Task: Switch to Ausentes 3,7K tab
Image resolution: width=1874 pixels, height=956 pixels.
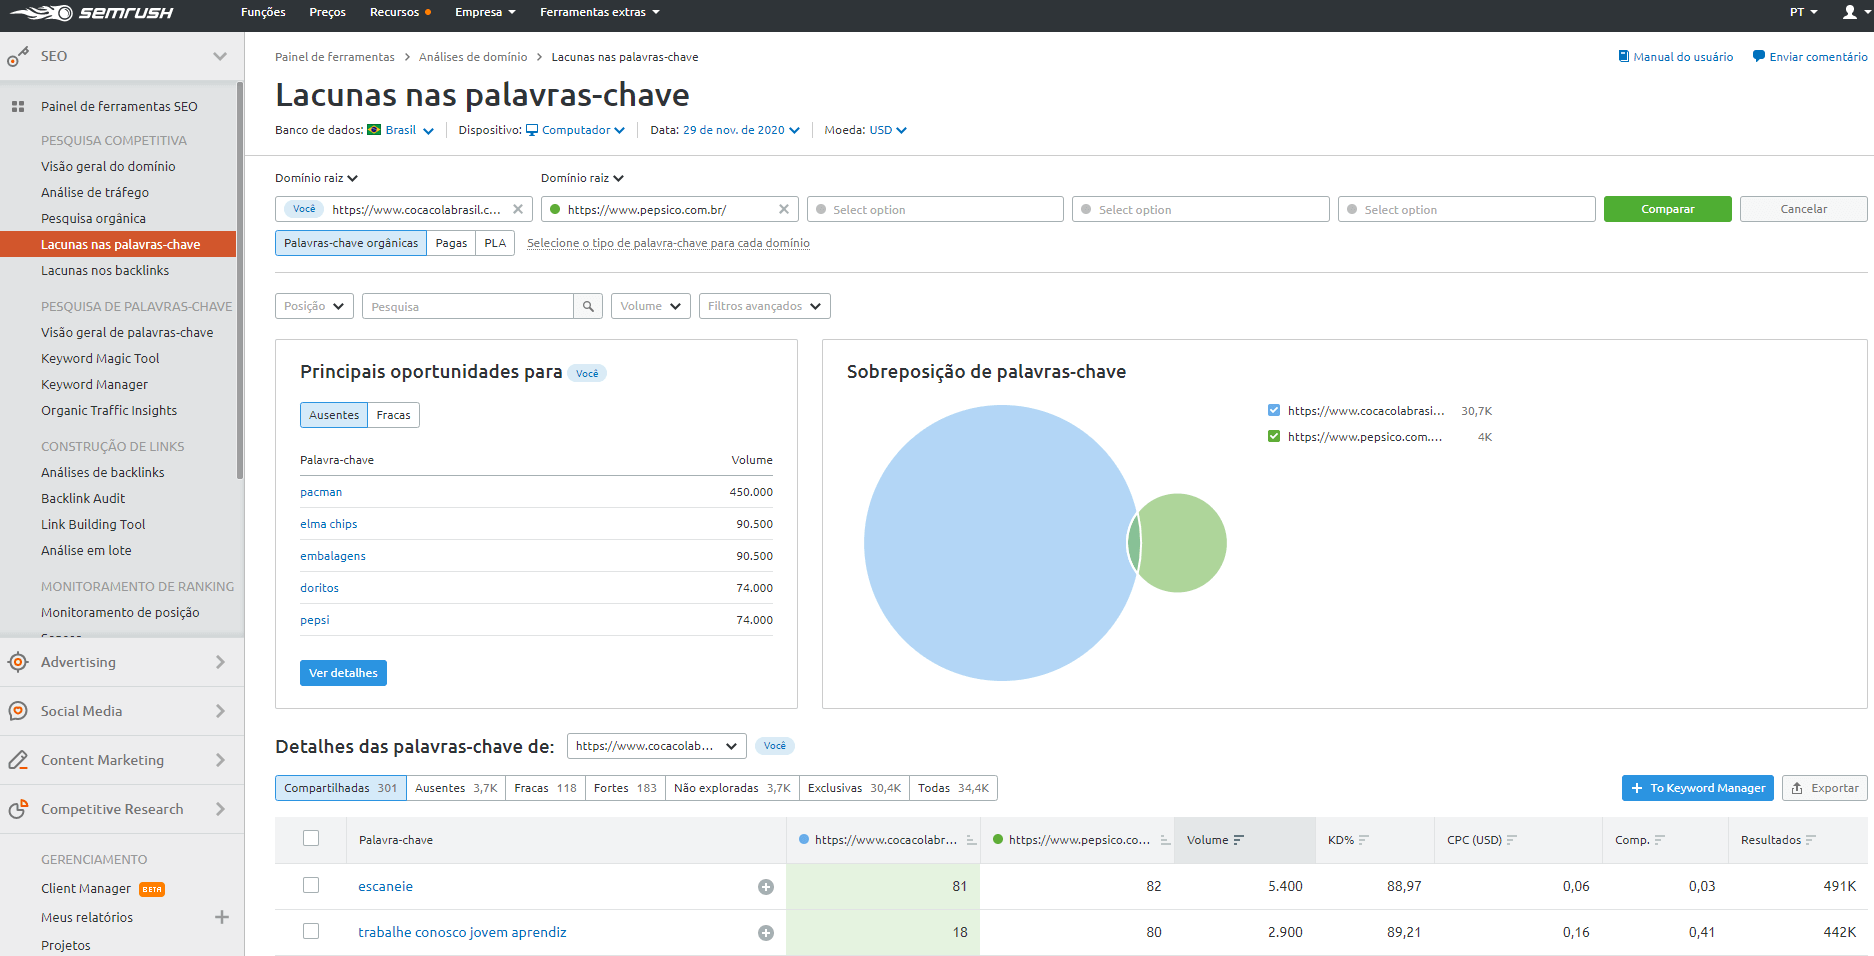Action: [456, 788]
